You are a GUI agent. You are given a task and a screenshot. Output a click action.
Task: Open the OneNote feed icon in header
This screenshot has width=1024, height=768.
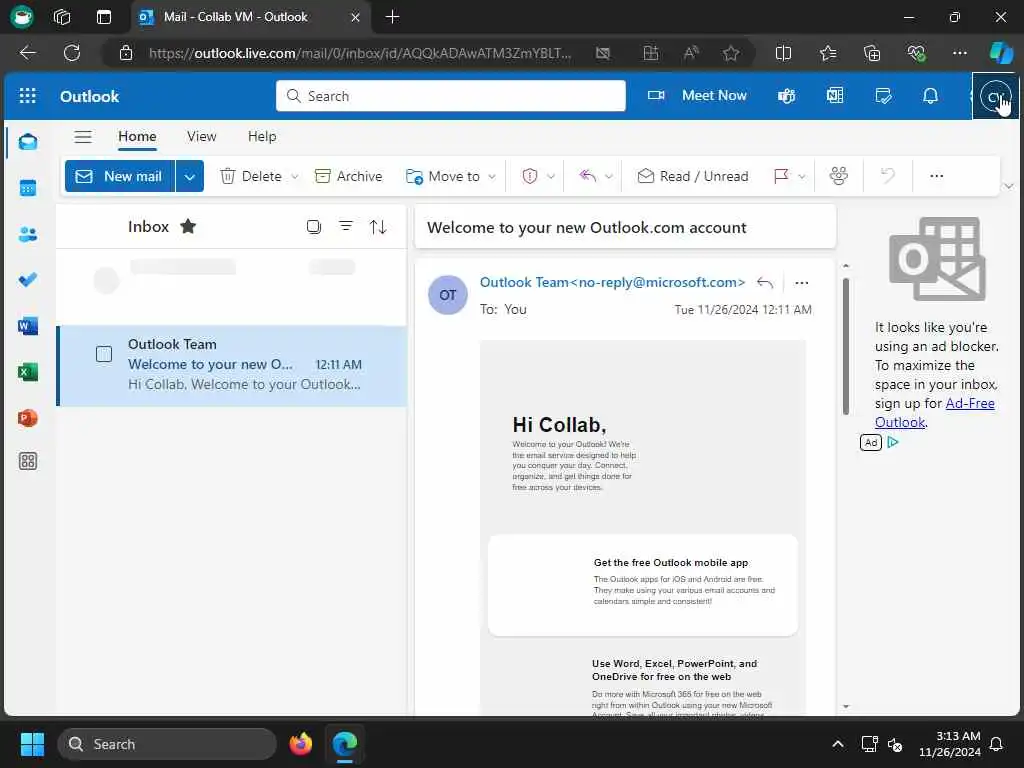(x=835, y=96)
